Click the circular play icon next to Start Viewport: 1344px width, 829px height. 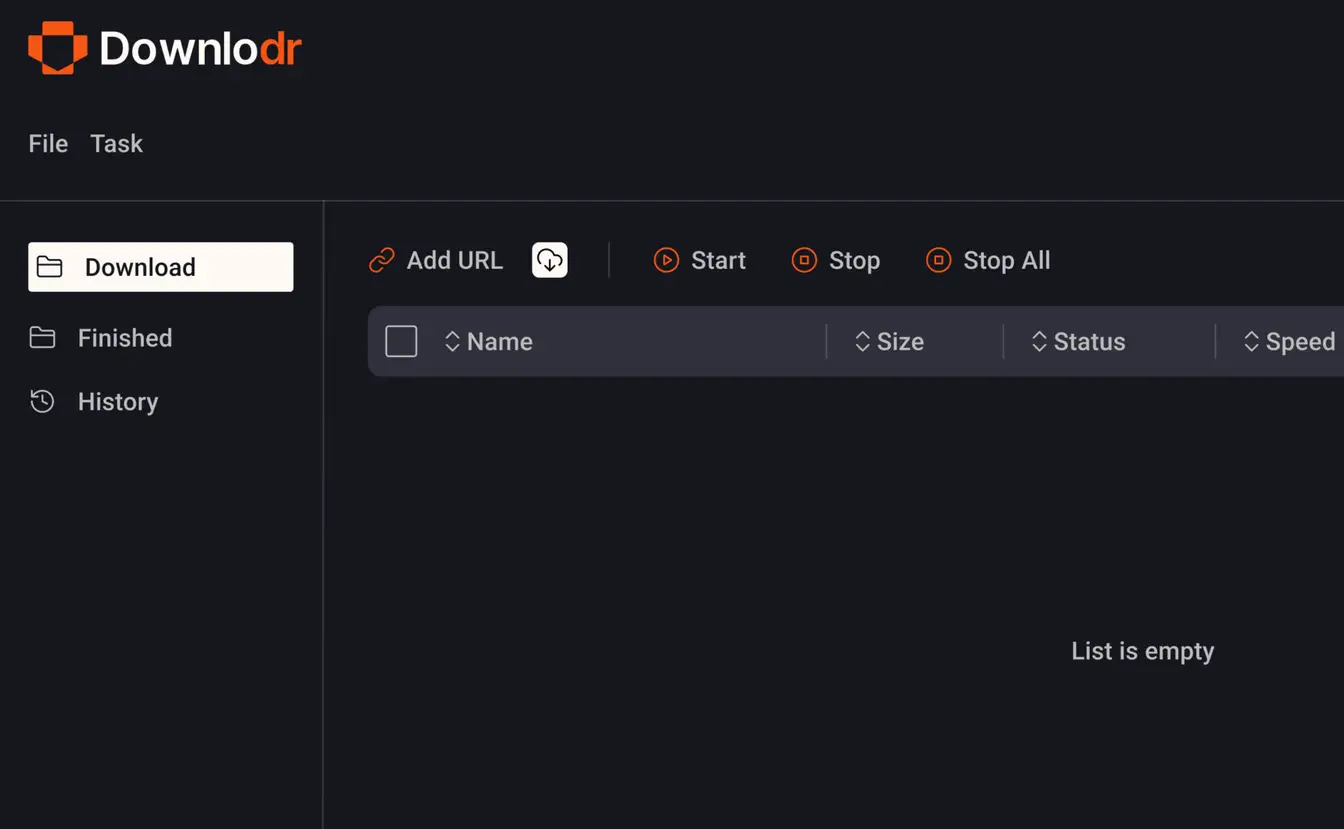point(666,260)
